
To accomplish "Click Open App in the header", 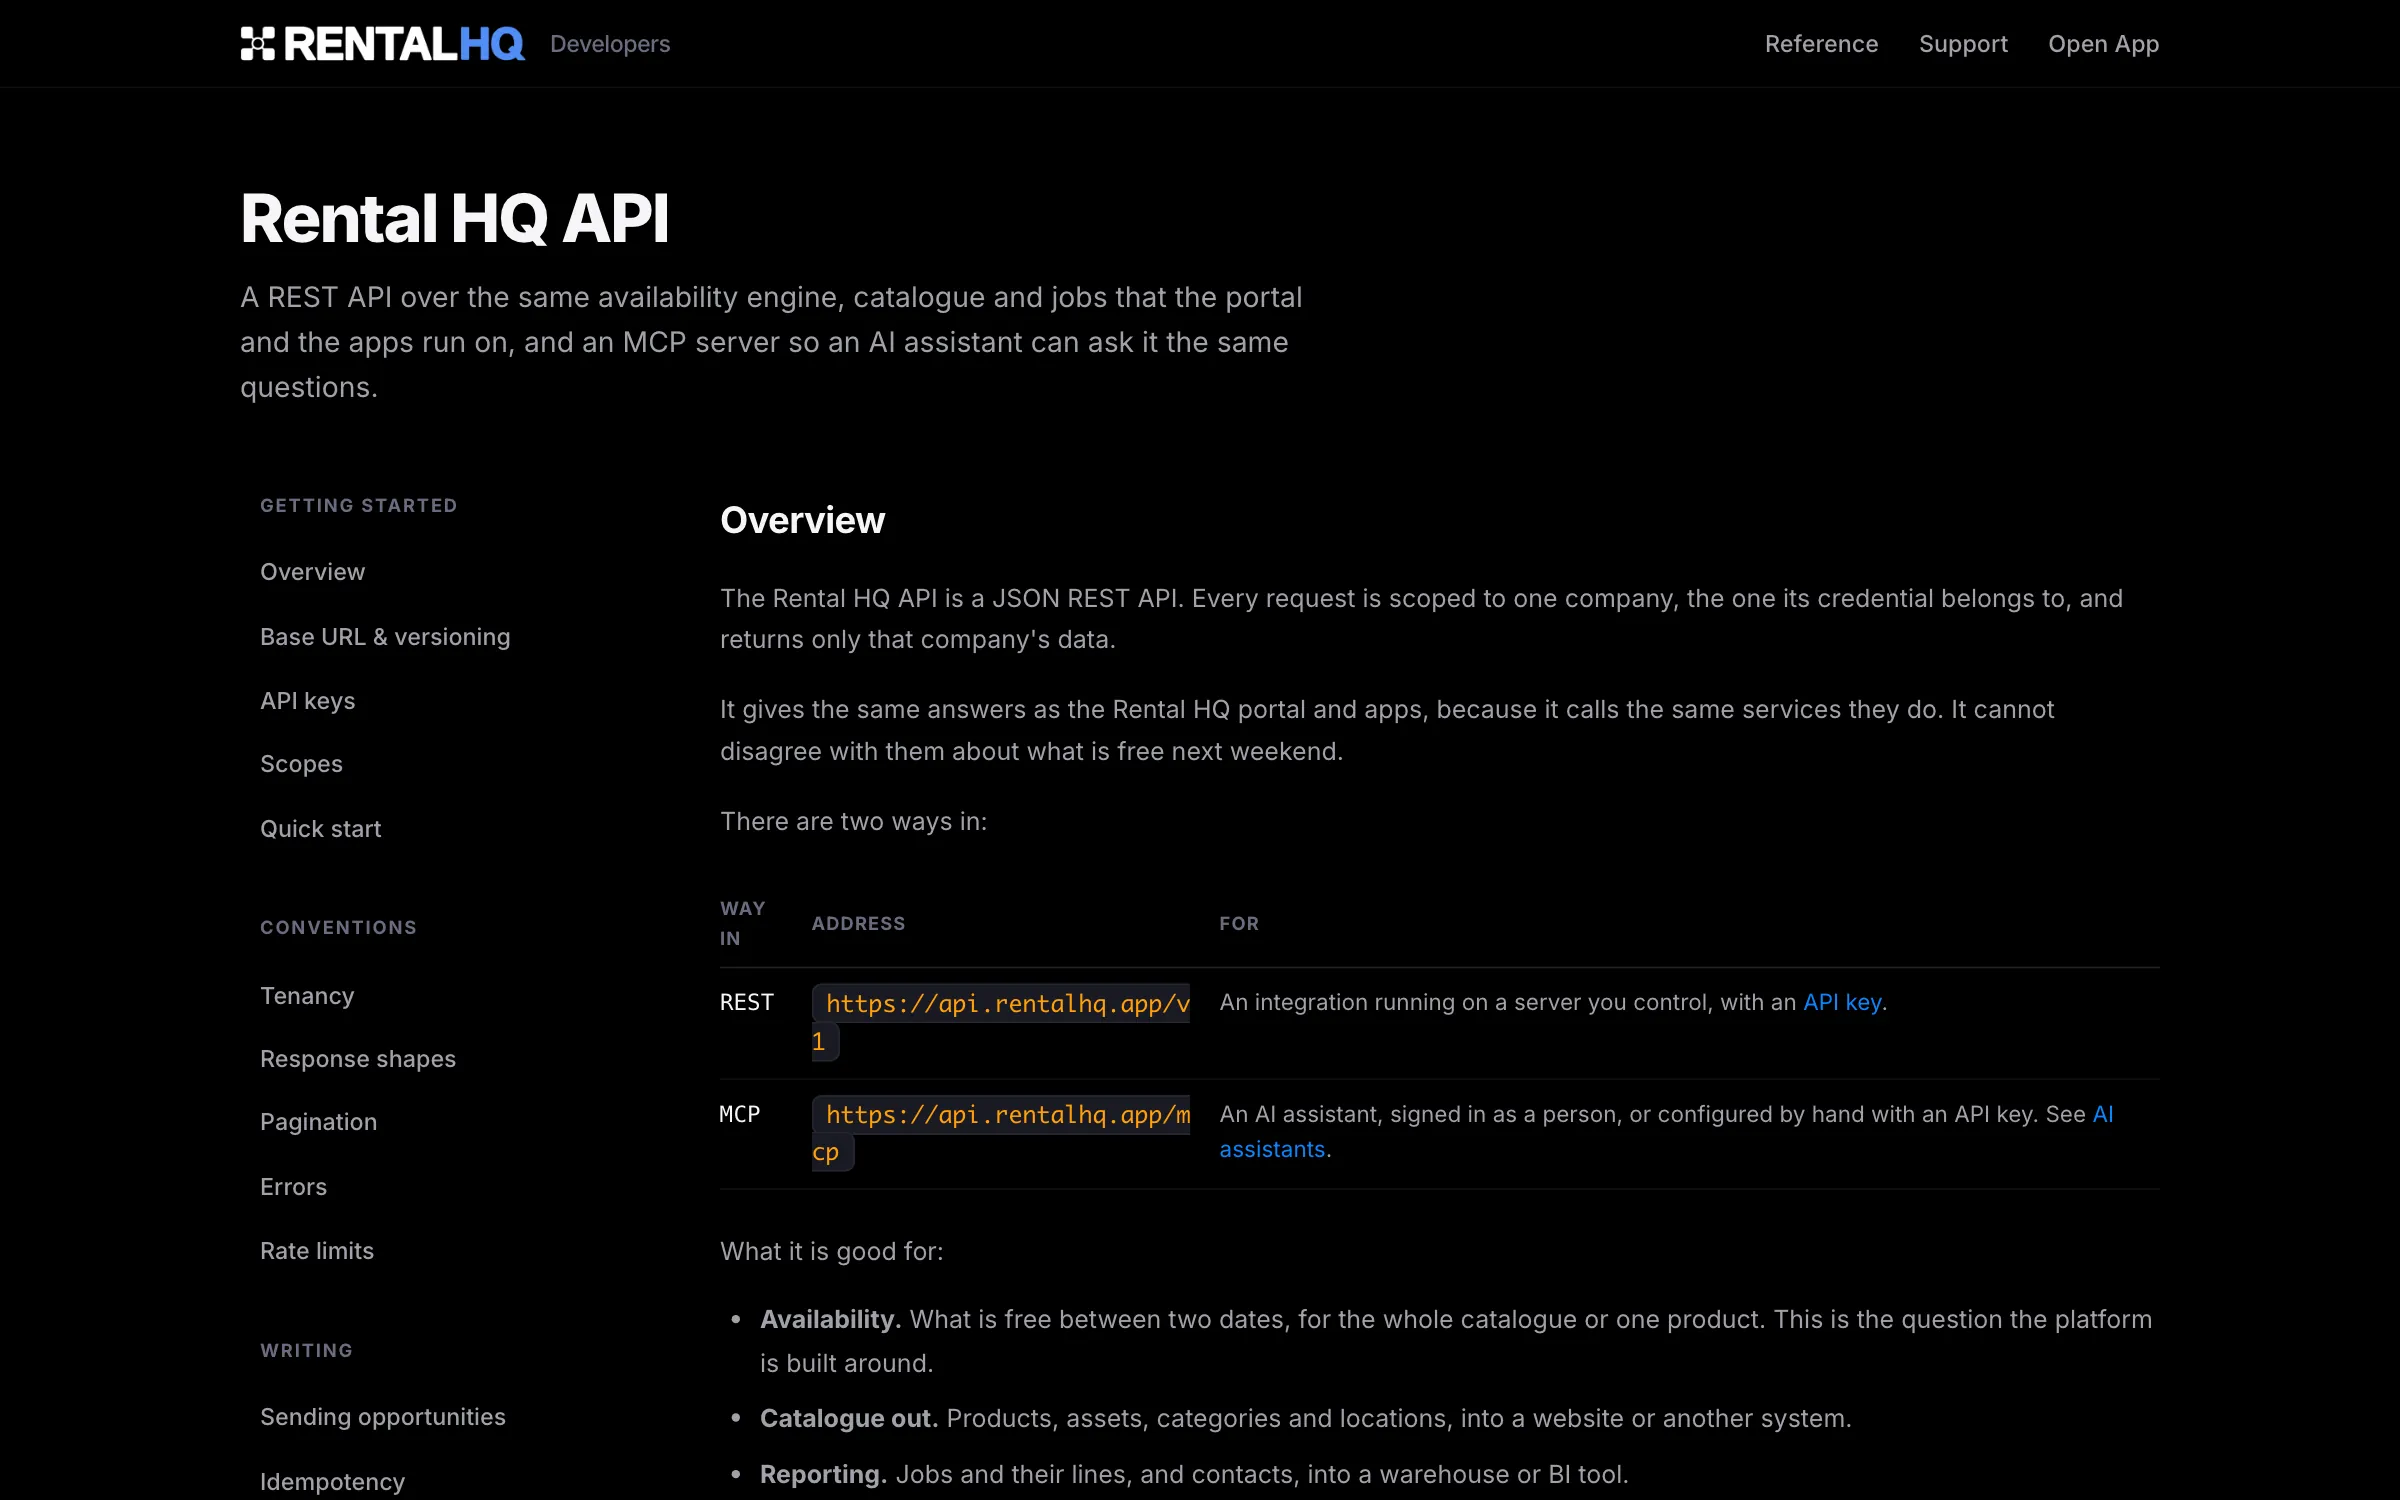I will (2103, 44).
